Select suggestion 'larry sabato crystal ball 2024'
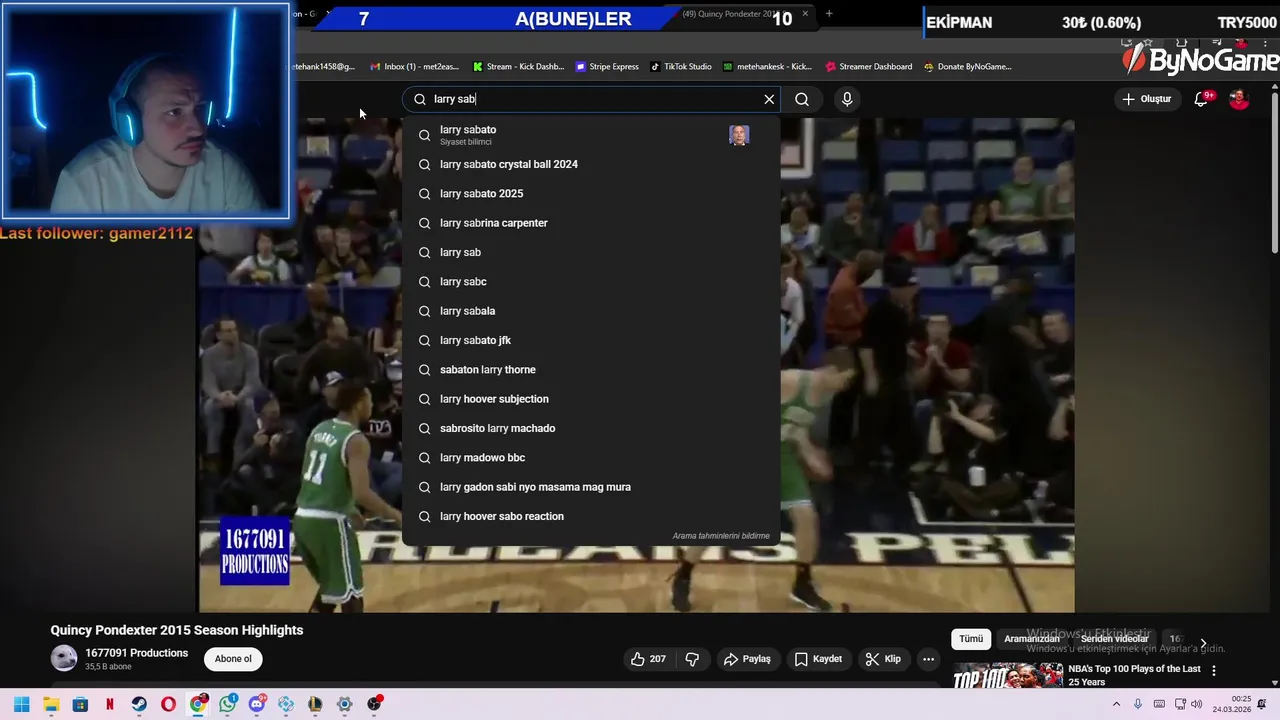This screenshot has height=720, width=1280. (x=591, y=164)
